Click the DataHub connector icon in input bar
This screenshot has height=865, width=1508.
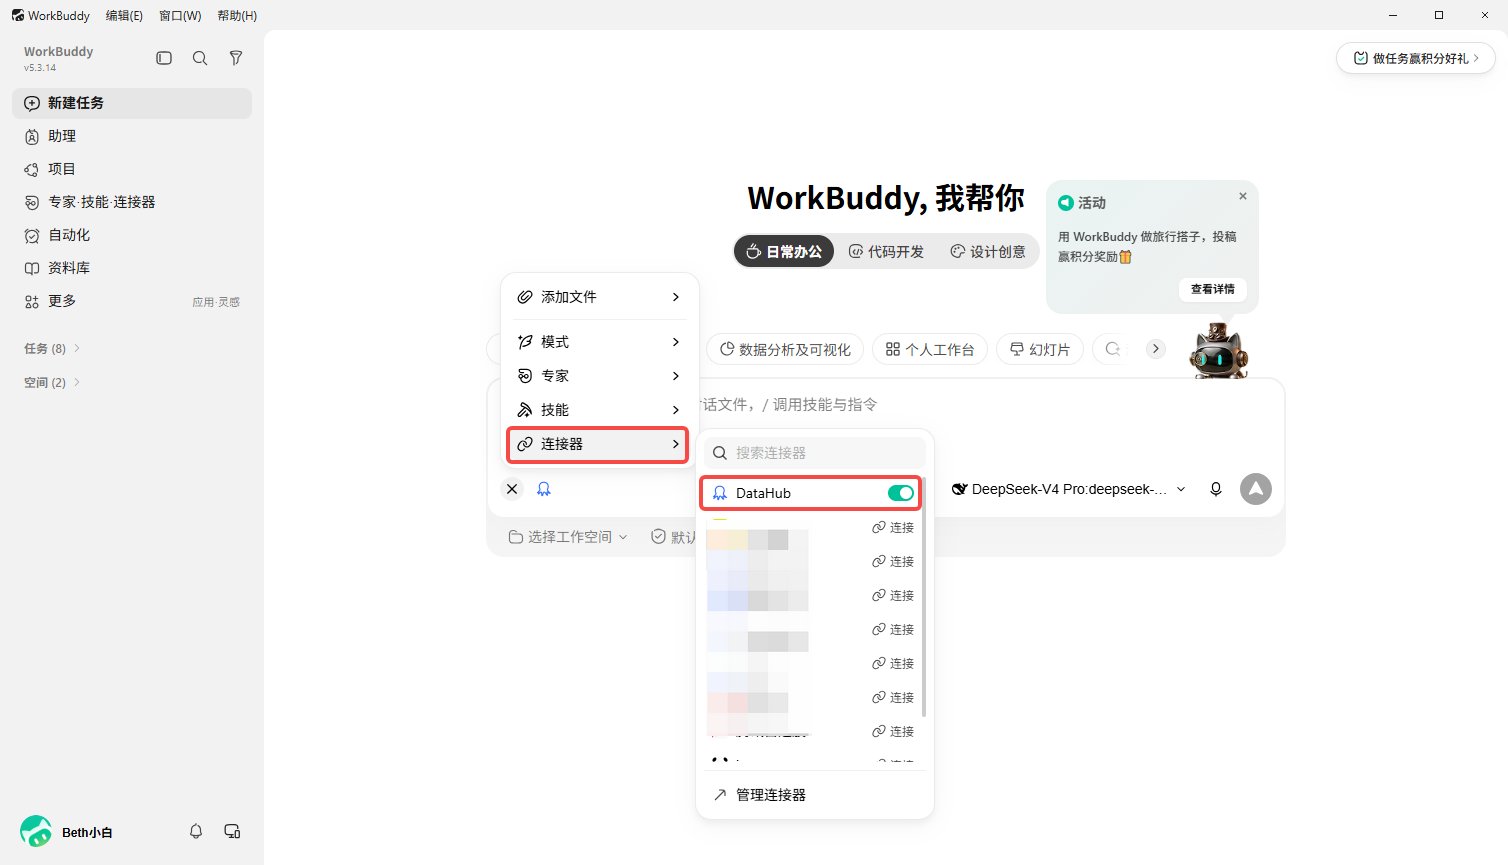pyautogui.click(x=544, y=489)
